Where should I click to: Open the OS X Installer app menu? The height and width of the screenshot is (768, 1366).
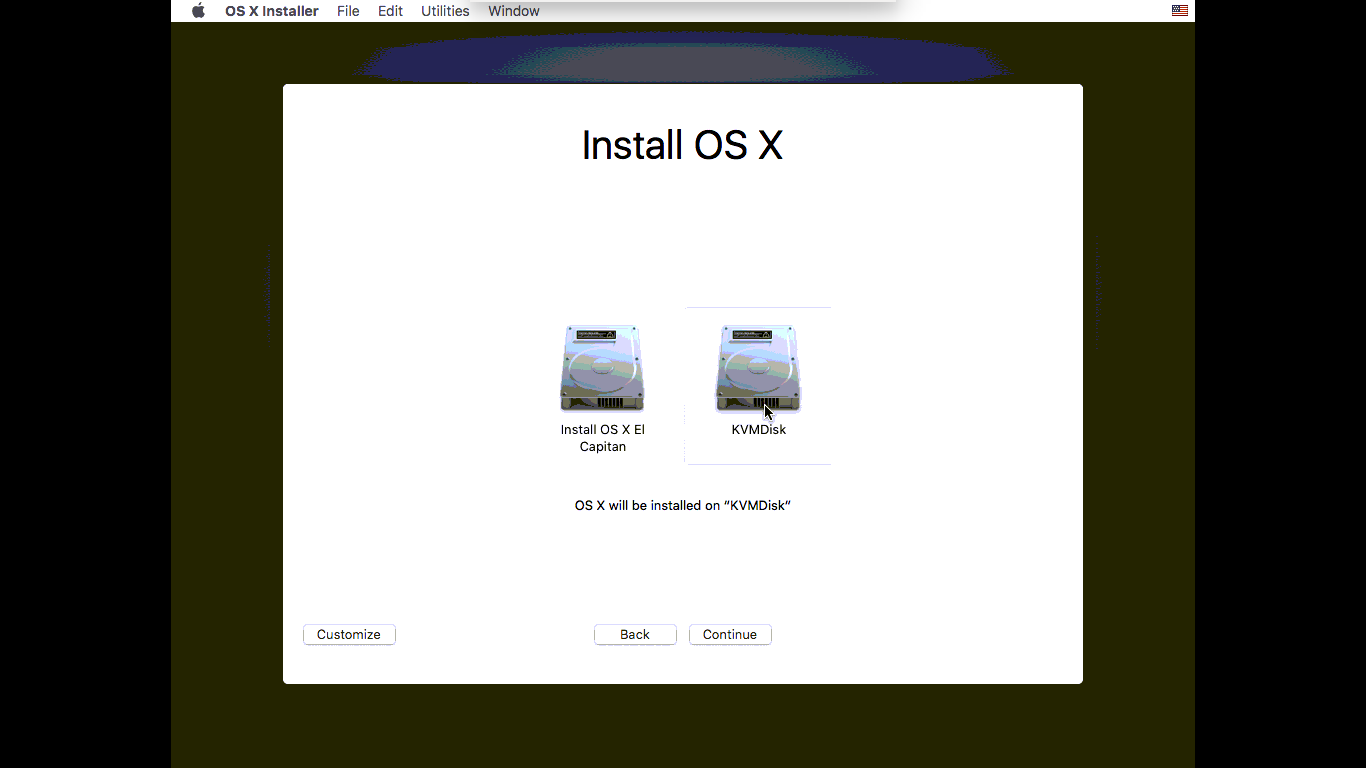coord(271,11)
